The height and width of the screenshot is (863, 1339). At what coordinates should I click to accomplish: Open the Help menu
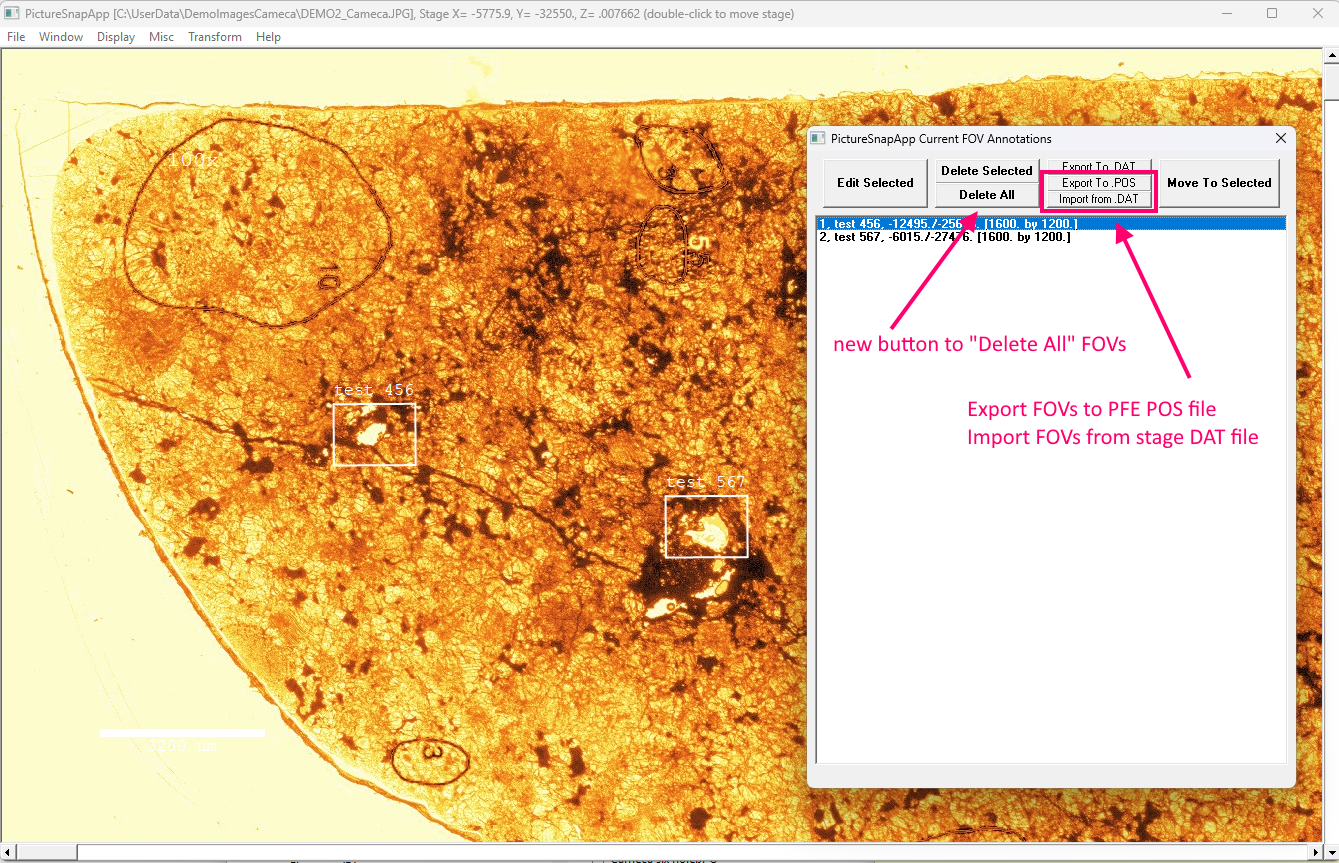(x=268, y=37)
